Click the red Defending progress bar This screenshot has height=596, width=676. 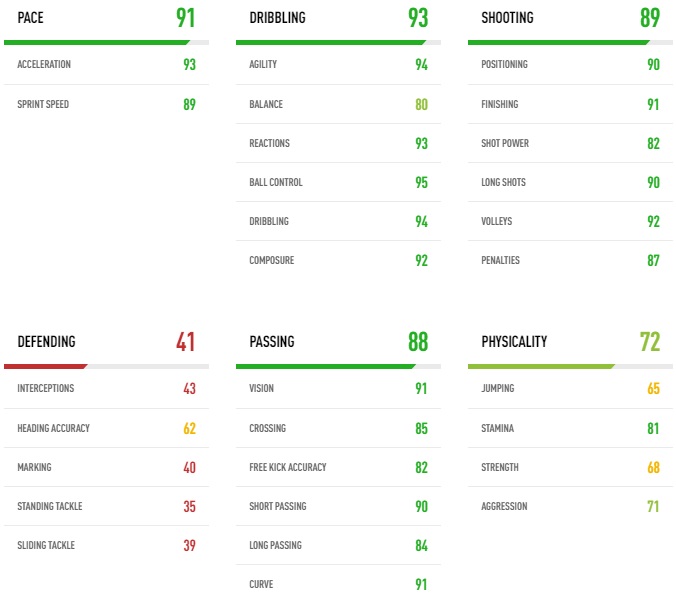[x=46, y=367]
